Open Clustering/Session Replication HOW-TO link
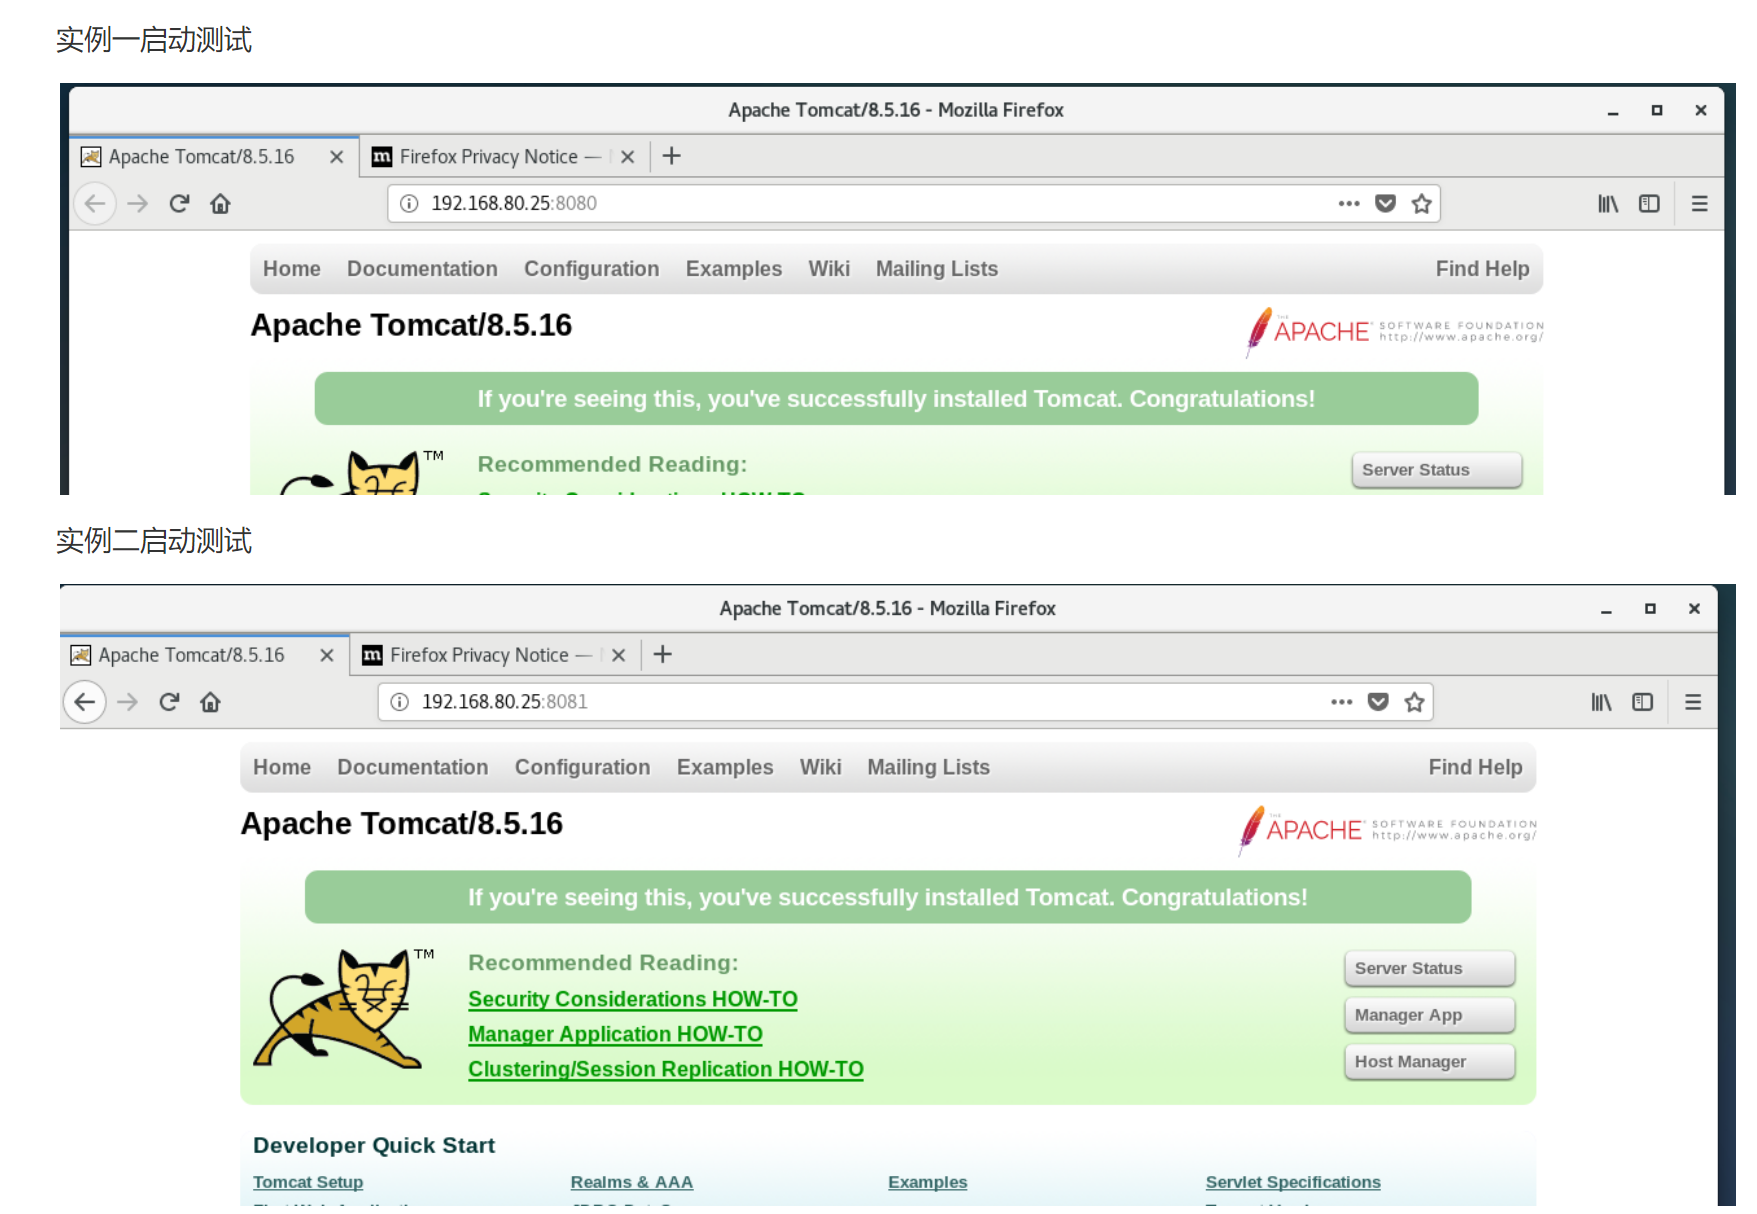1757x1214 pixels. [x=666, y=1069]
